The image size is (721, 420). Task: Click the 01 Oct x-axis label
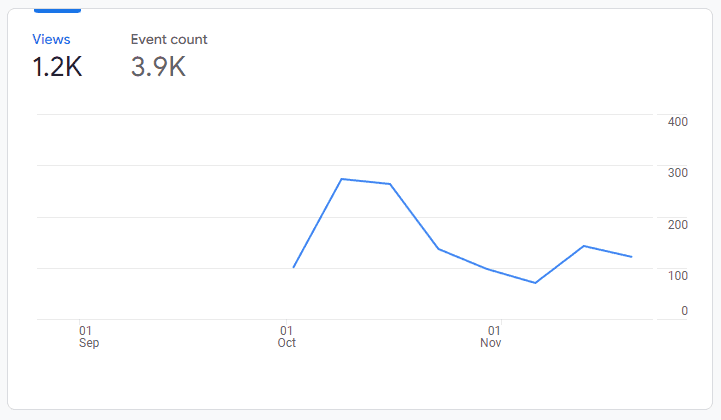pyautogui.click(x=287, y=336)
